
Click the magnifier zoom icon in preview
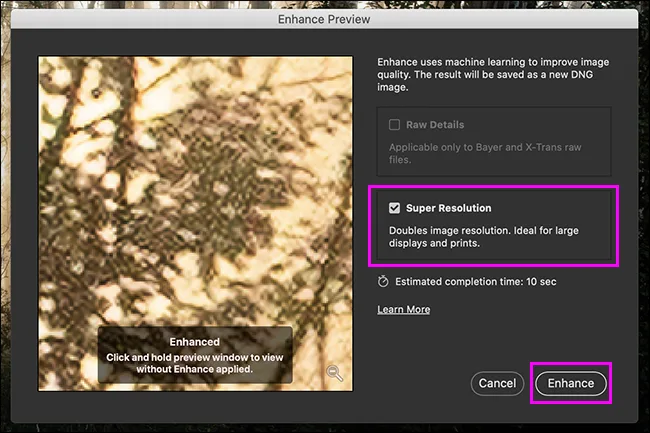click(x=336, y=373)
